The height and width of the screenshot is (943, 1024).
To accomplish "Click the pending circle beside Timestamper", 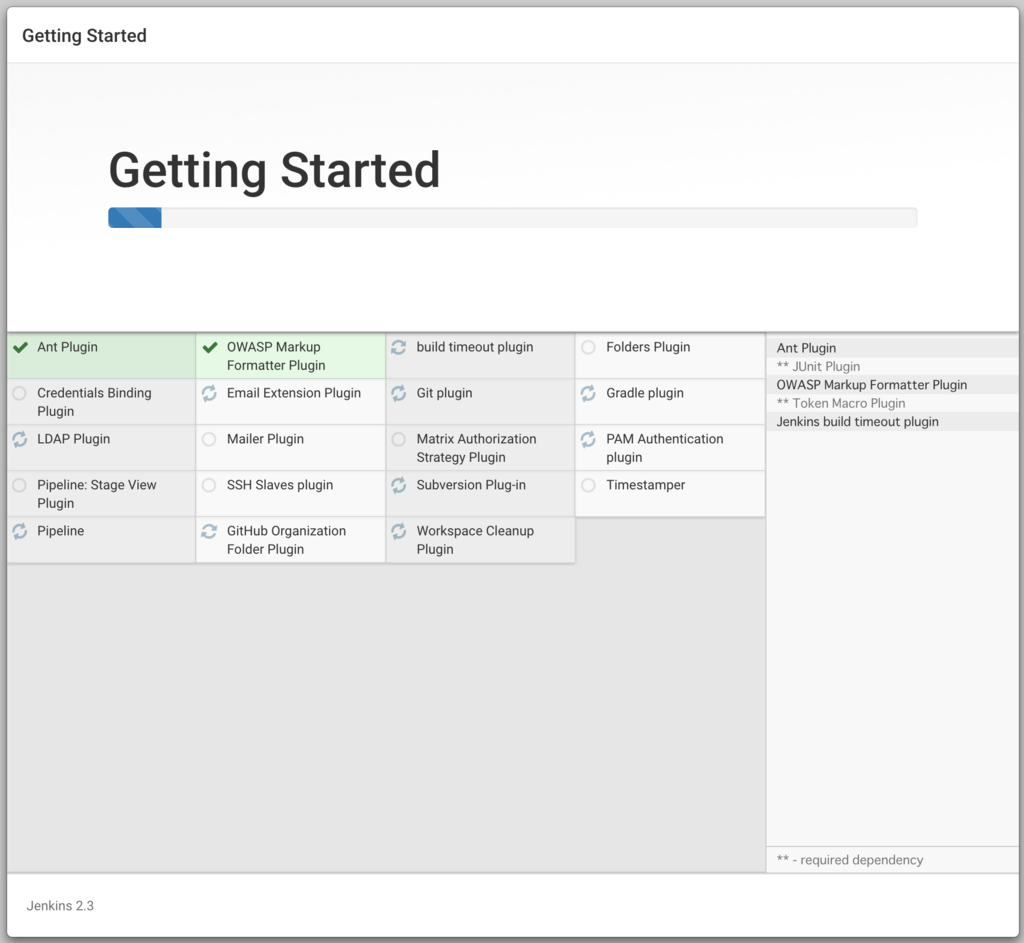I will (588, 485).
